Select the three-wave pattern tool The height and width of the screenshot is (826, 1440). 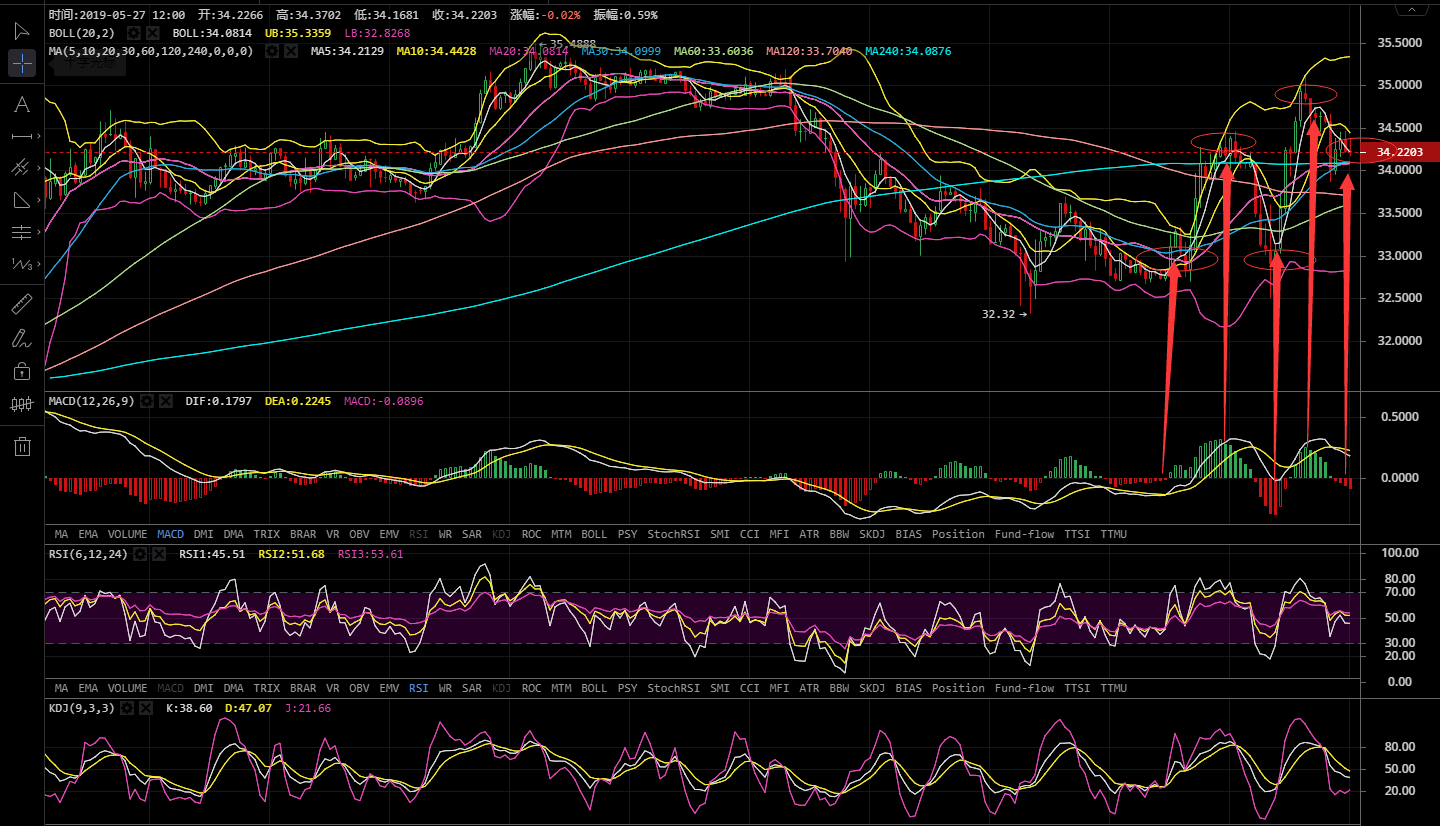coord(22,264)
